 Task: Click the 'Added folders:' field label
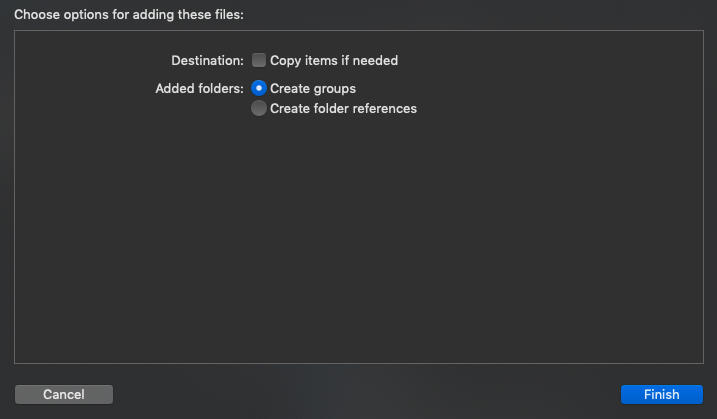[199, 88]
